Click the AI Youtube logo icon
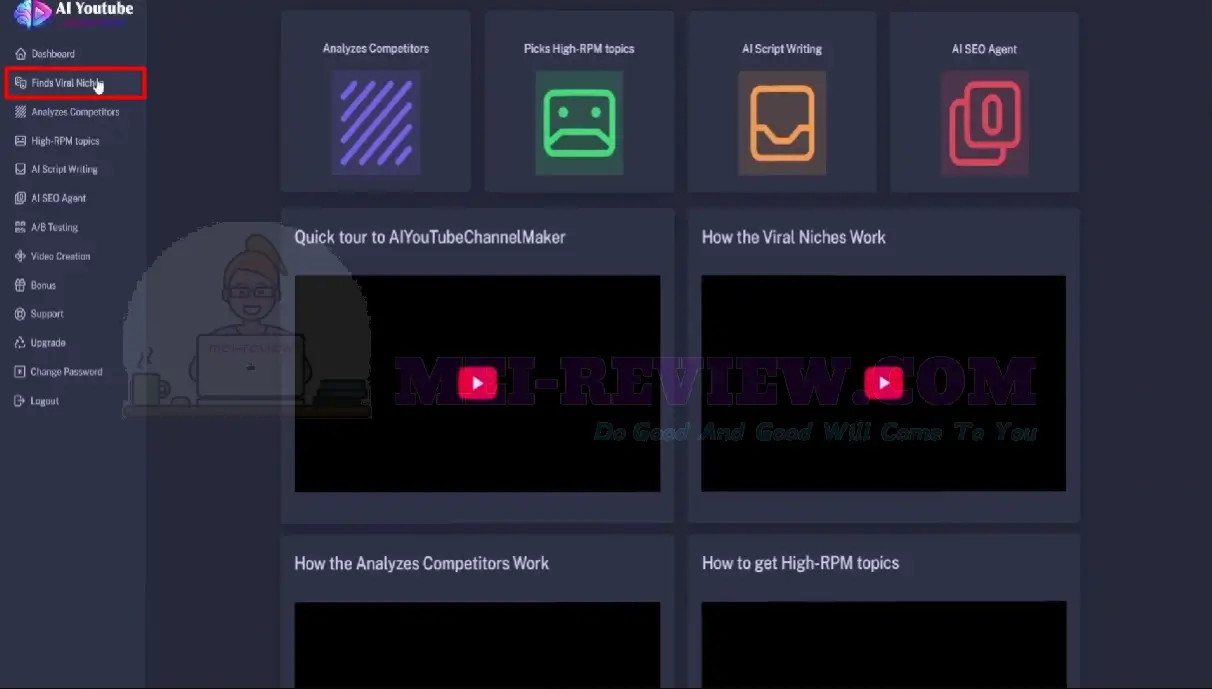 tap(32, 13)
